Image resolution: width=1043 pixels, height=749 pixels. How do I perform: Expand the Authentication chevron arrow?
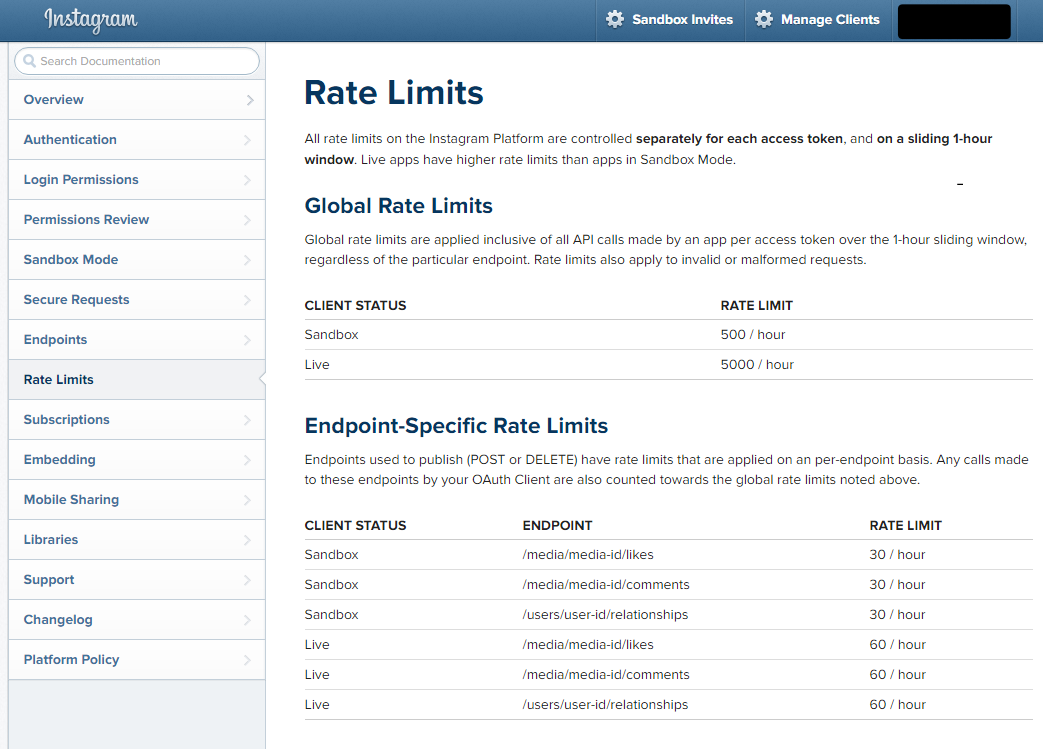tap(247, 140)
